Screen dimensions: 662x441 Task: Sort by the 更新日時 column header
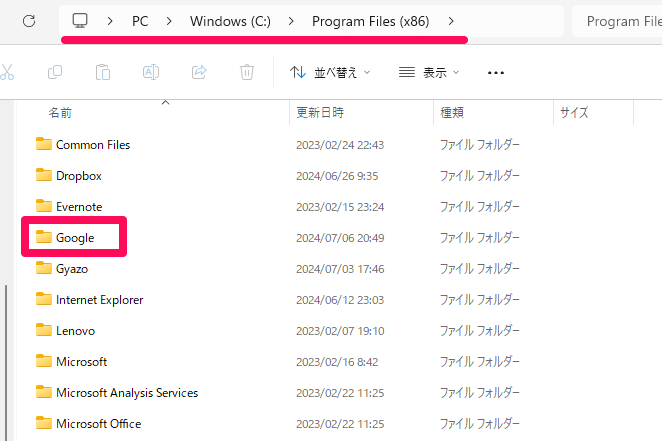tap(320, 112)
